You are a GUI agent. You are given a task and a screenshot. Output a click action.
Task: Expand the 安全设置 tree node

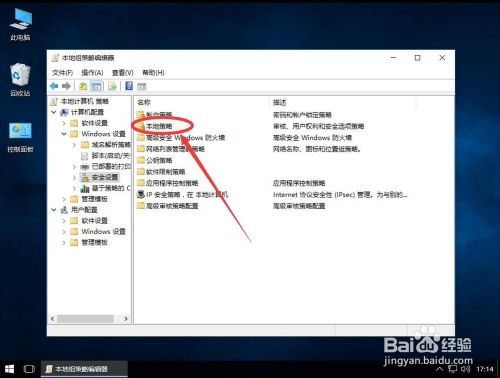(74, 177)
